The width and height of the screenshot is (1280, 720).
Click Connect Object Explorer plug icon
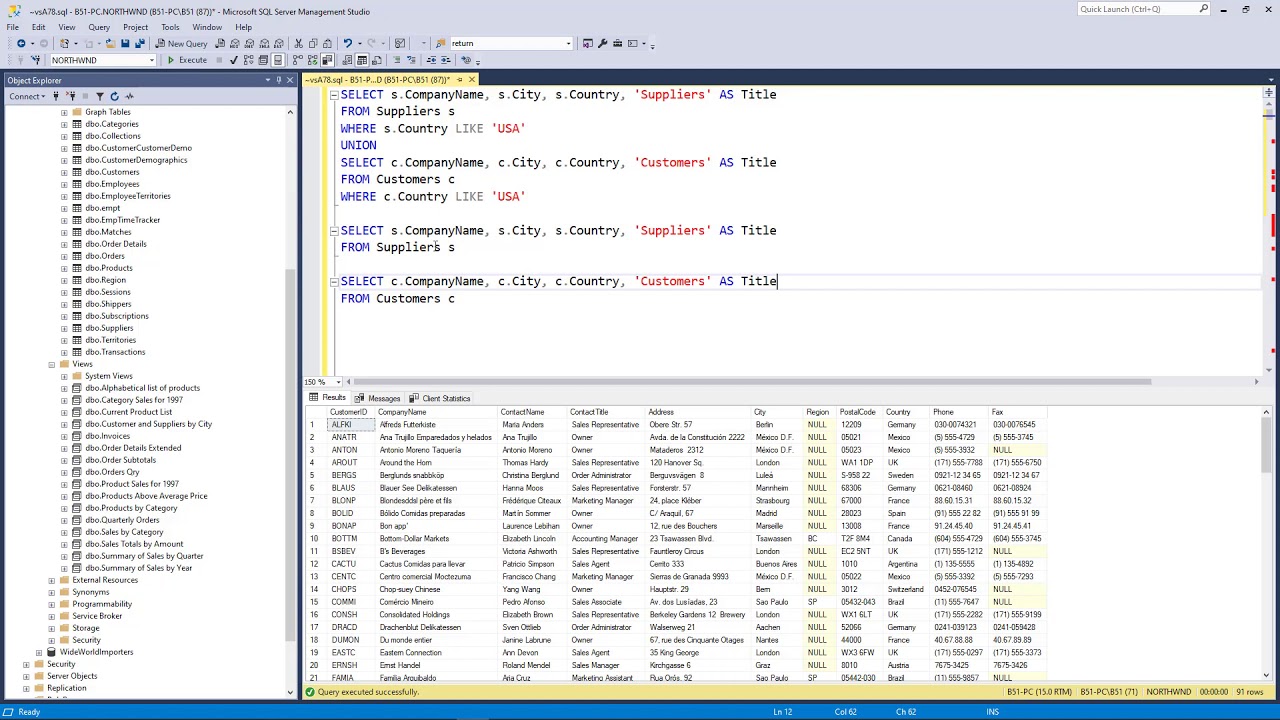point(56,96)
